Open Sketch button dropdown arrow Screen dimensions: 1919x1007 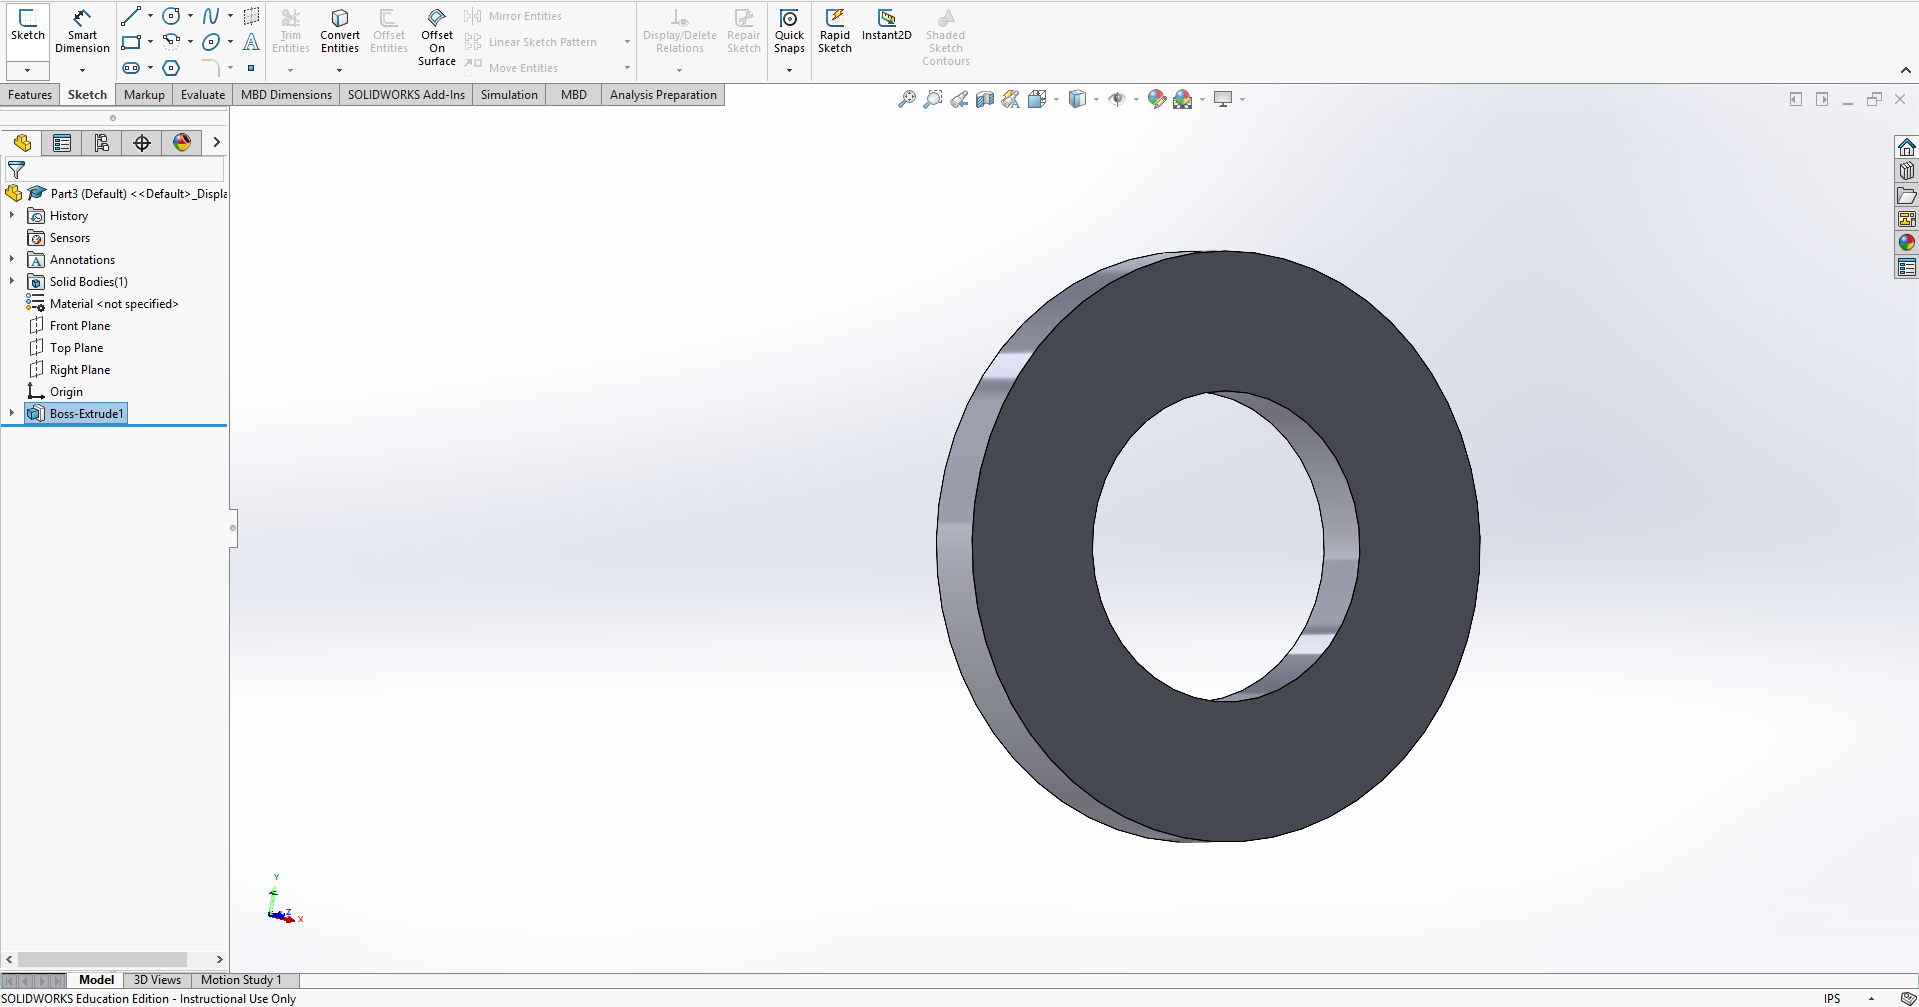28,70
